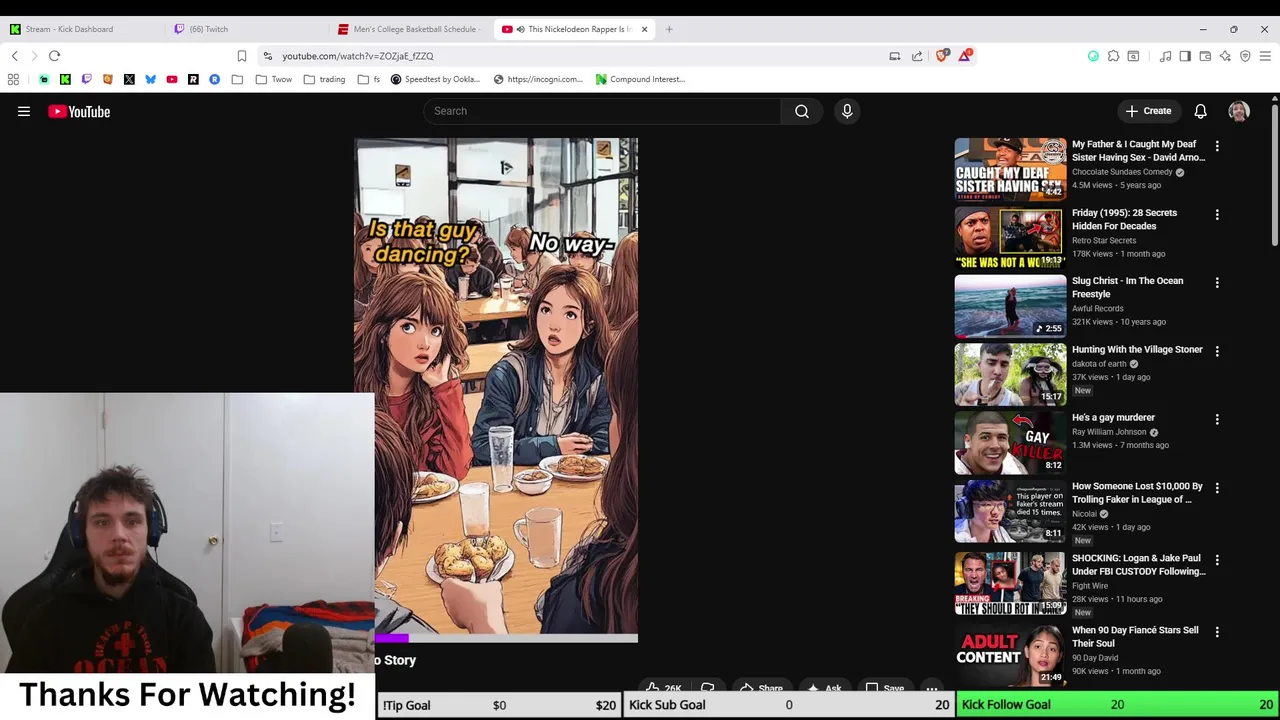Open Slug Christ Im The Ocean thumbnail
This screenshot has width=1280, height=720.
(1010, 306)
